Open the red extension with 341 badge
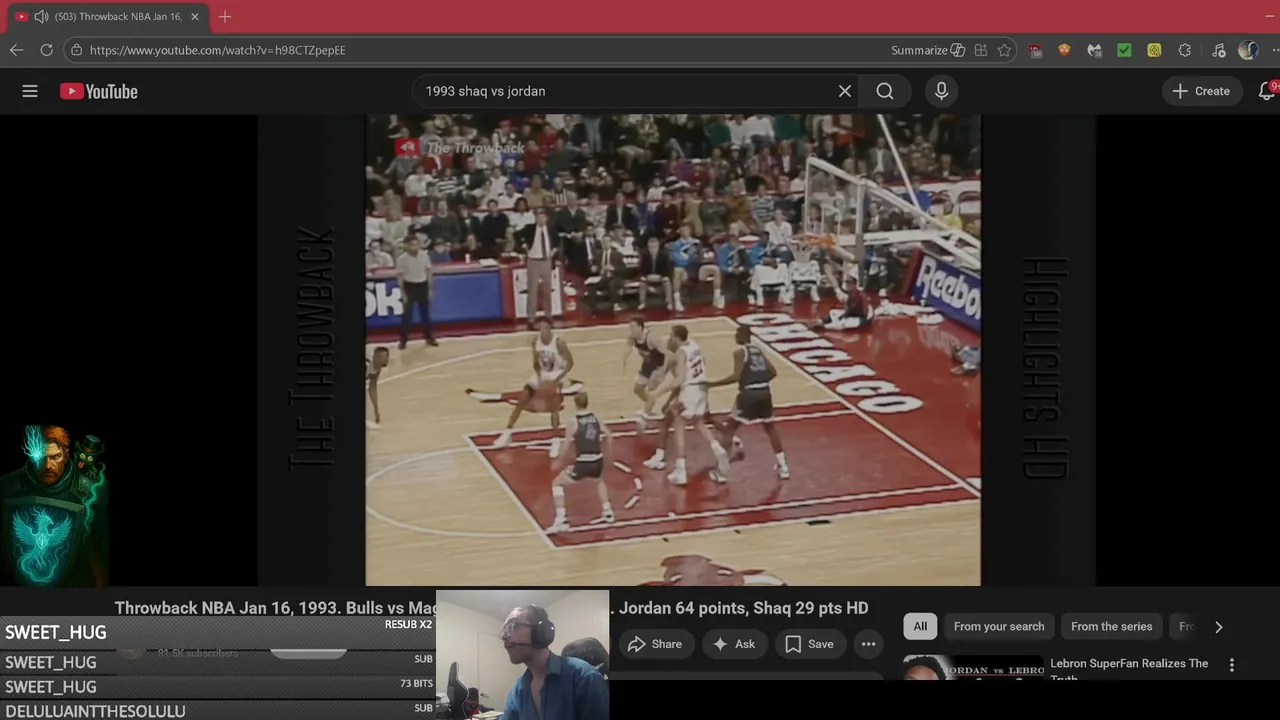This screenshot has width=1280, height=720. click(1035, 50)
